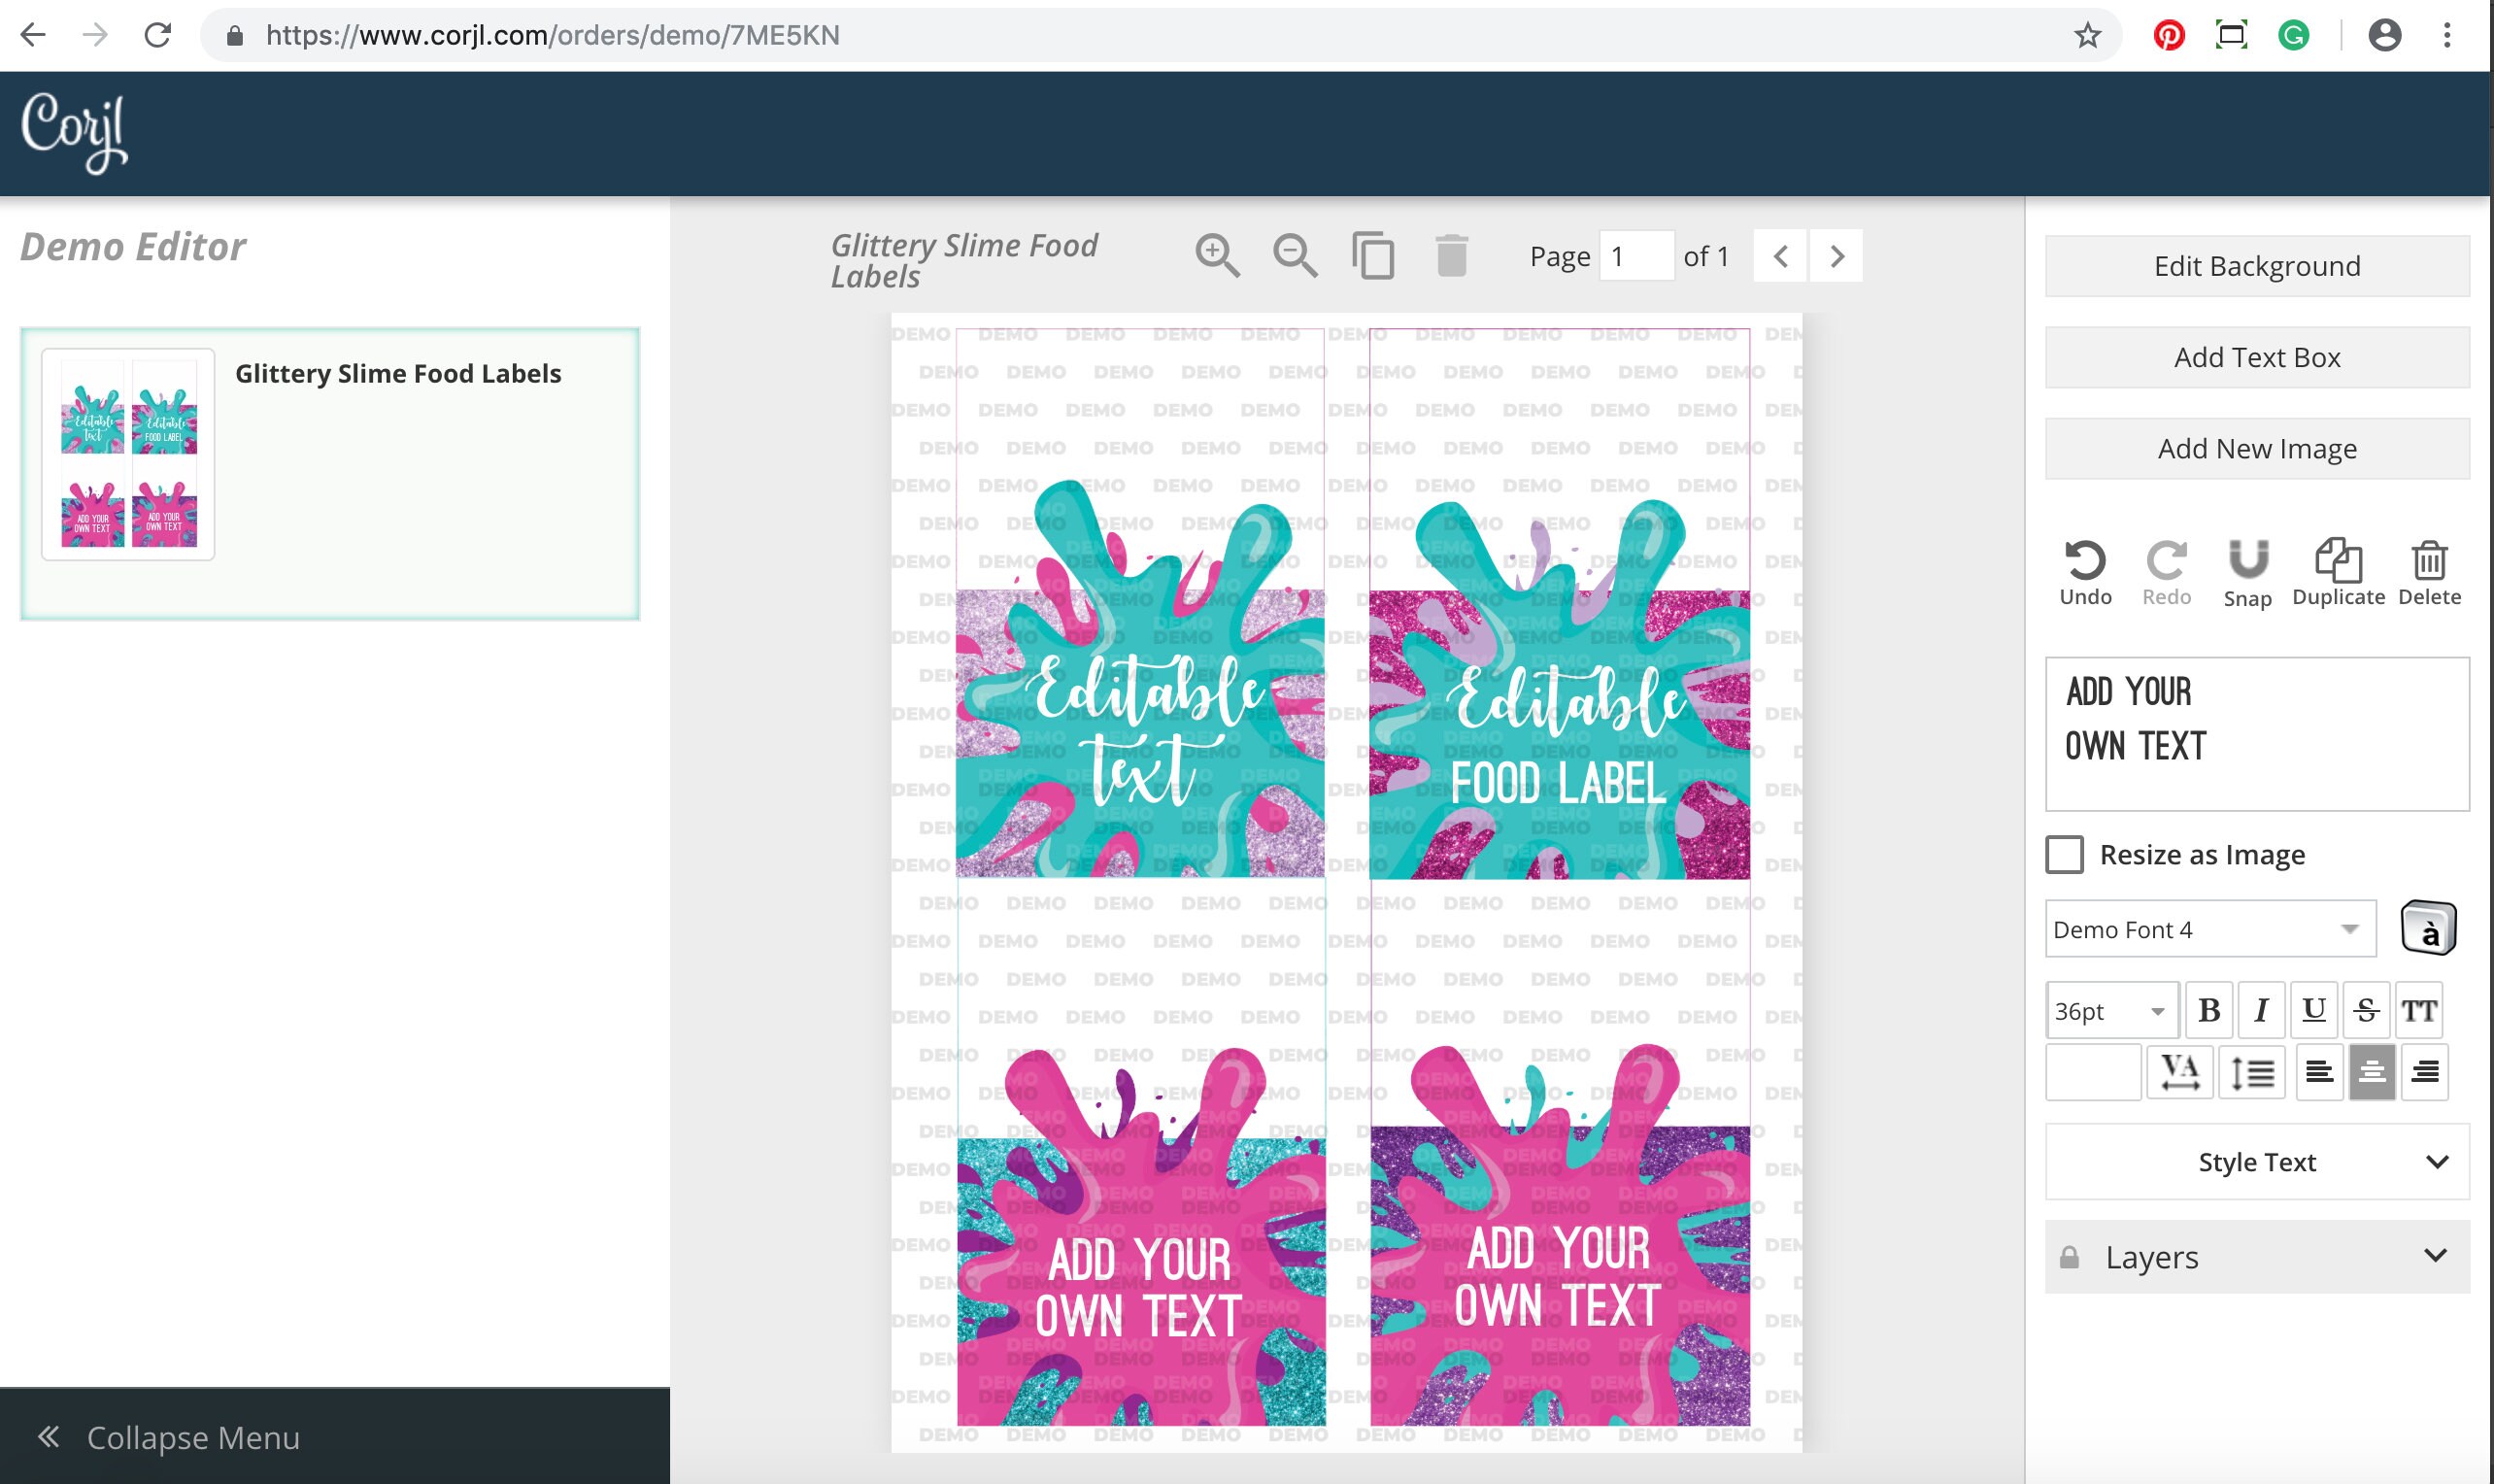Expand the Style Text section

pos(2257,1162)
